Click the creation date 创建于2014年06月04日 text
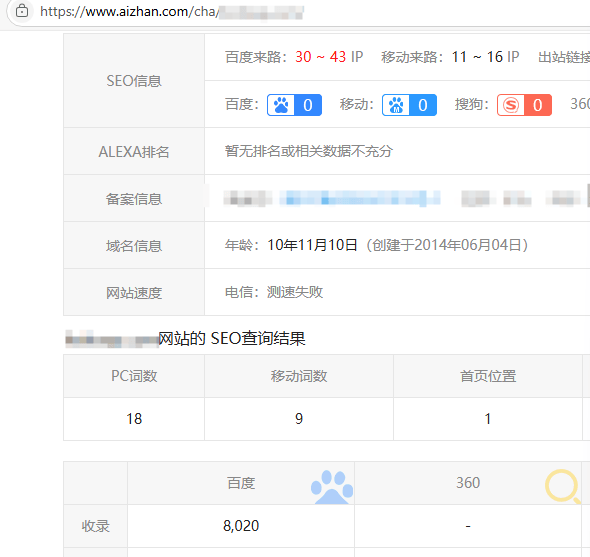The image size is (590, 557). tap(447, 245)
